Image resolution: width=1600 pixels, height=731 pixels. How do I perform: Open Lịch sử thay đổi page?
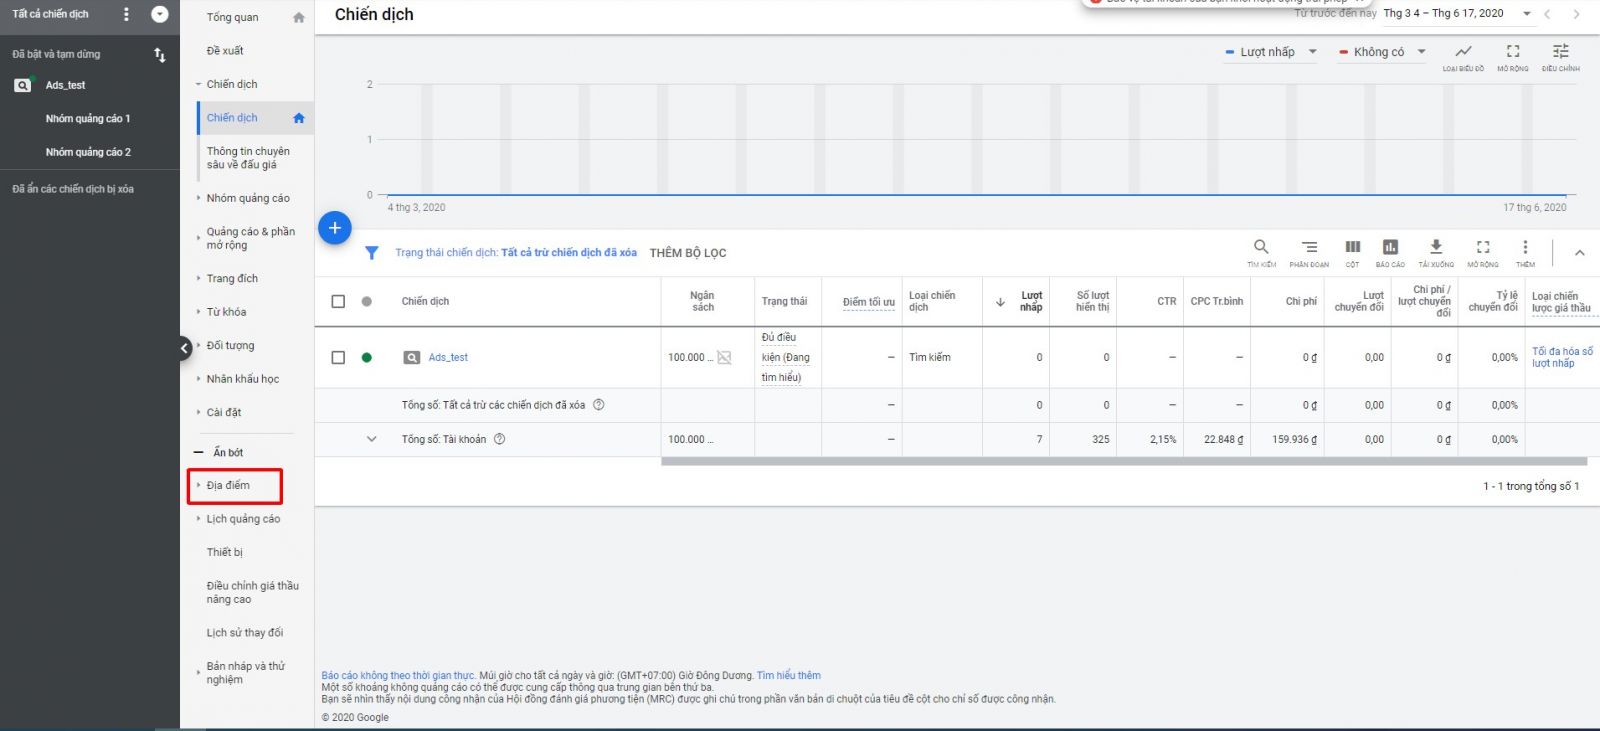tap(245, 633)
